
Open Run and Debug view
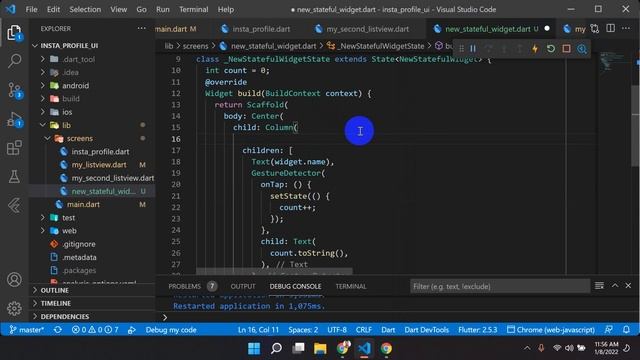[x=14, y=119]
